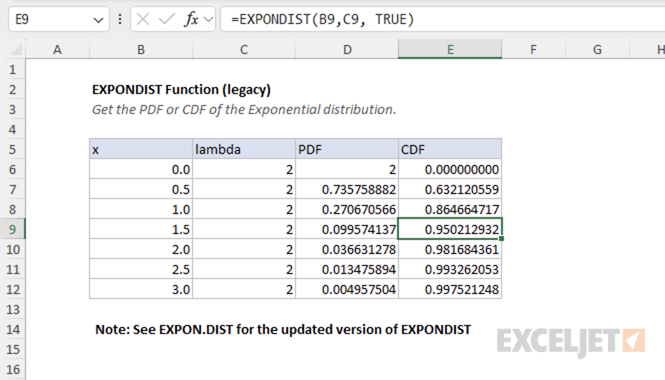
Task: Click the formula bar with EXPONDIST formula
Action: (x=443, y=19)
